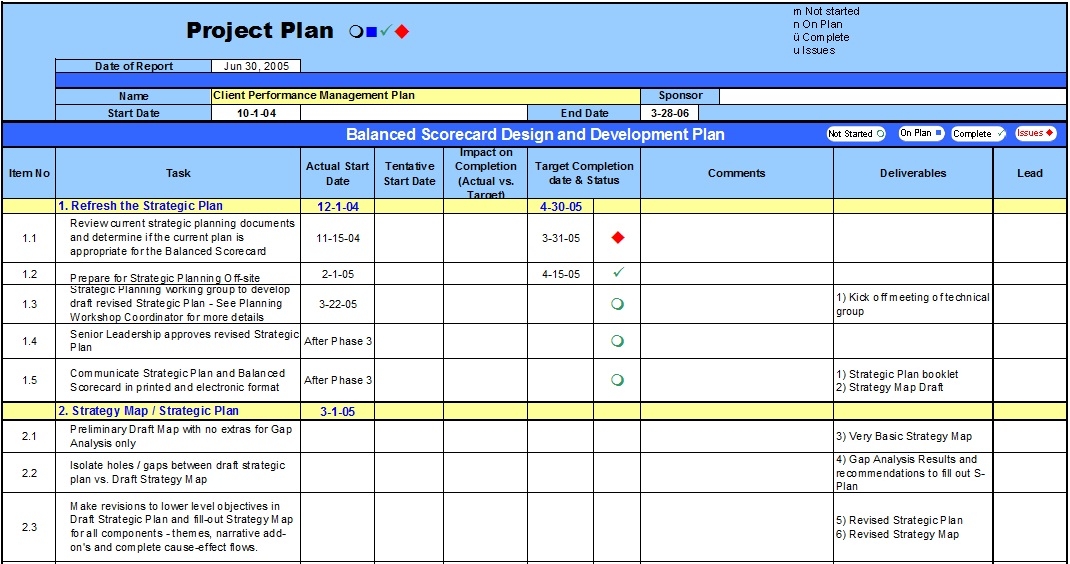Select green check status for item 1.2
1070x564 pixels.
pyautogui.click(x=617, y=273)
